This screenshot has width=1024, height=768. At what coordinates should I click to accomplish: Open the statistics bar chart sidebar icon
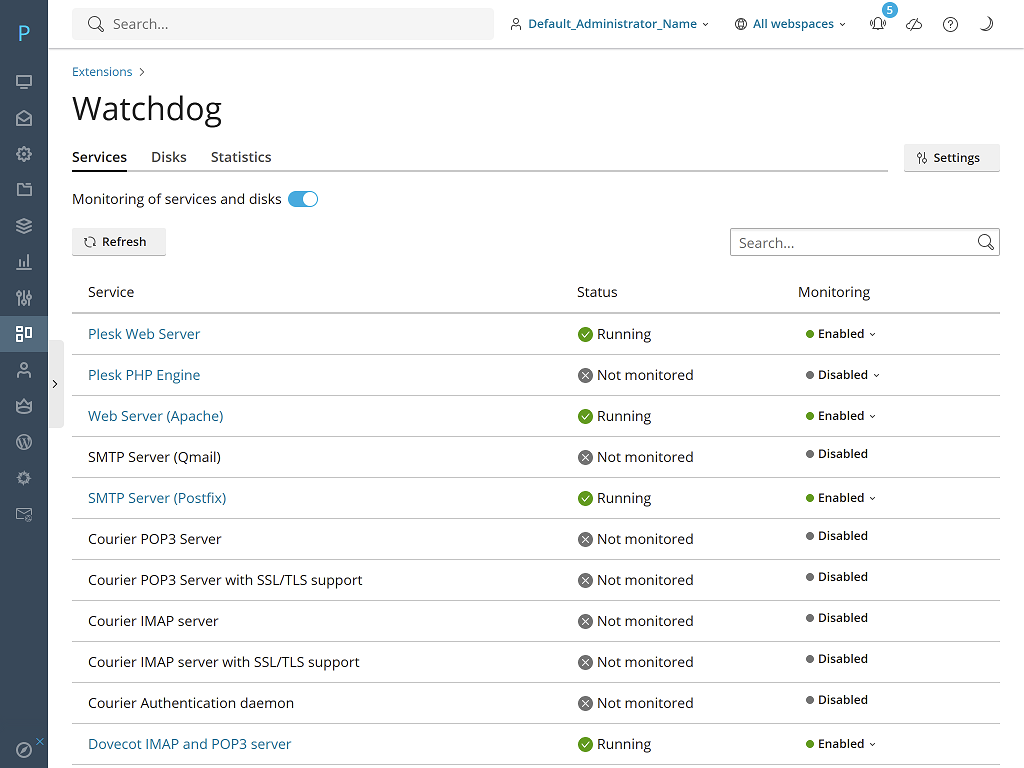(x=24, y=262)
